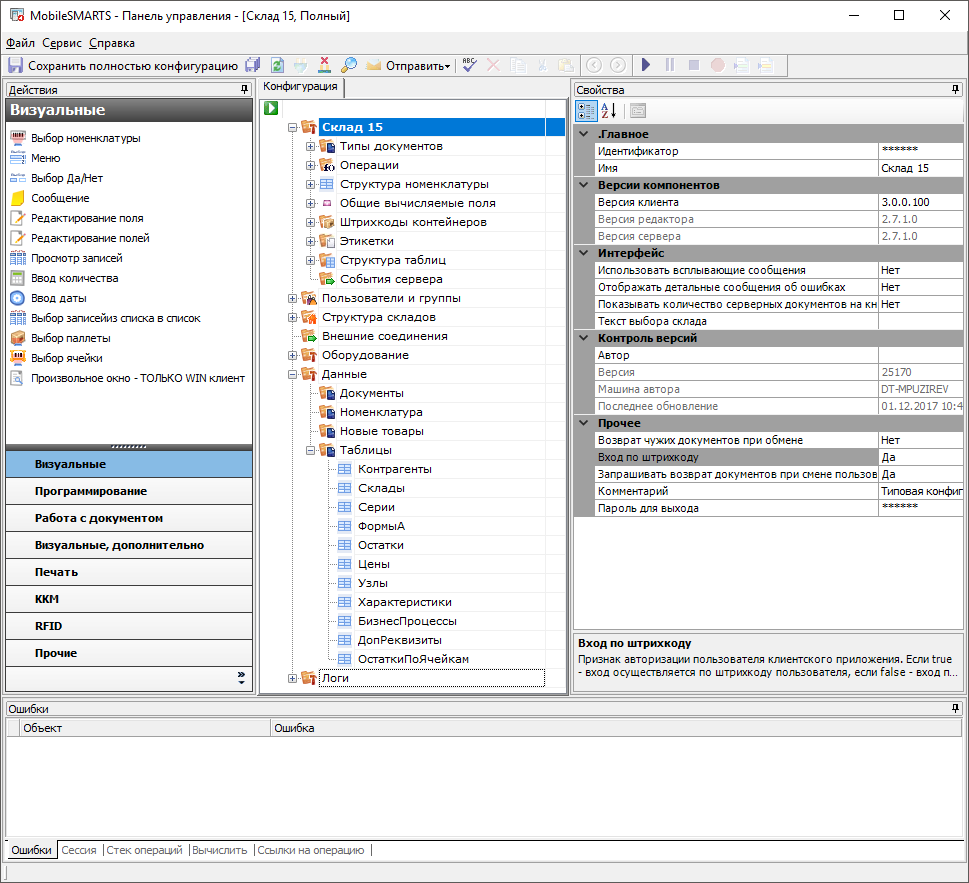Expand the Логи node
The height and width of the screenshot is (883, 969).
(x=293, y=678)
